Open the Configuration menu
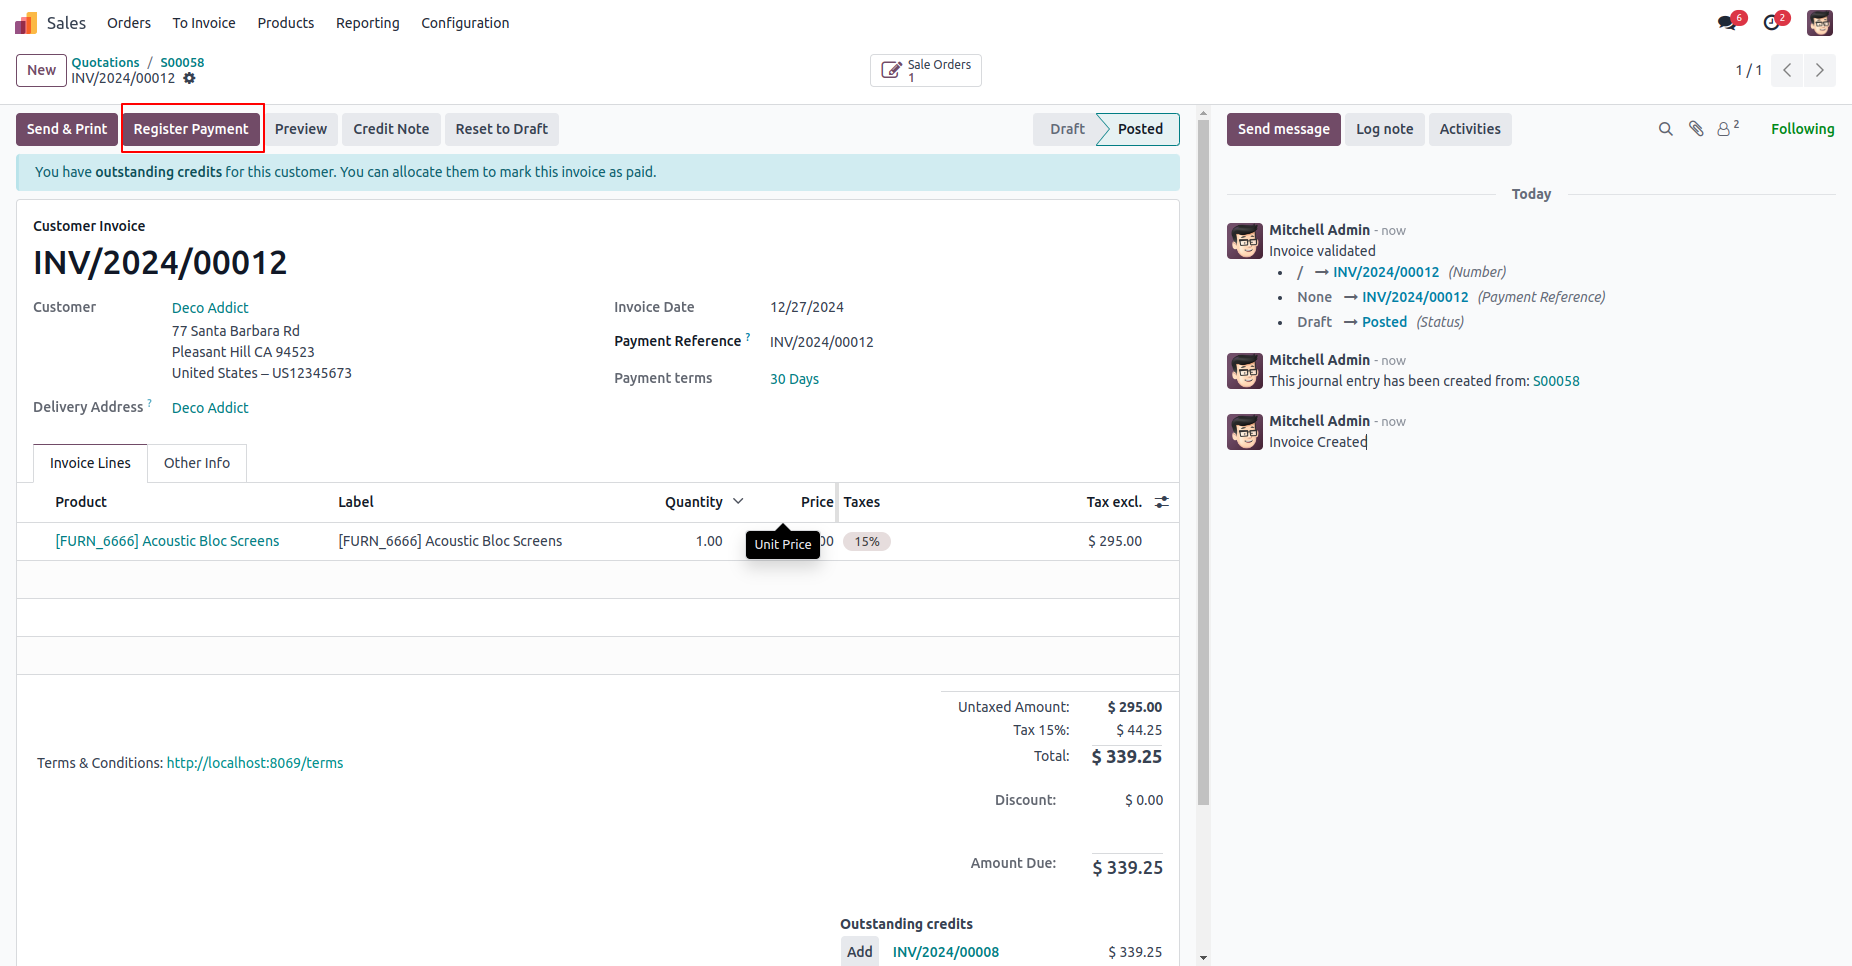This screenshot has width=1852, height=966. click(465, 23)
